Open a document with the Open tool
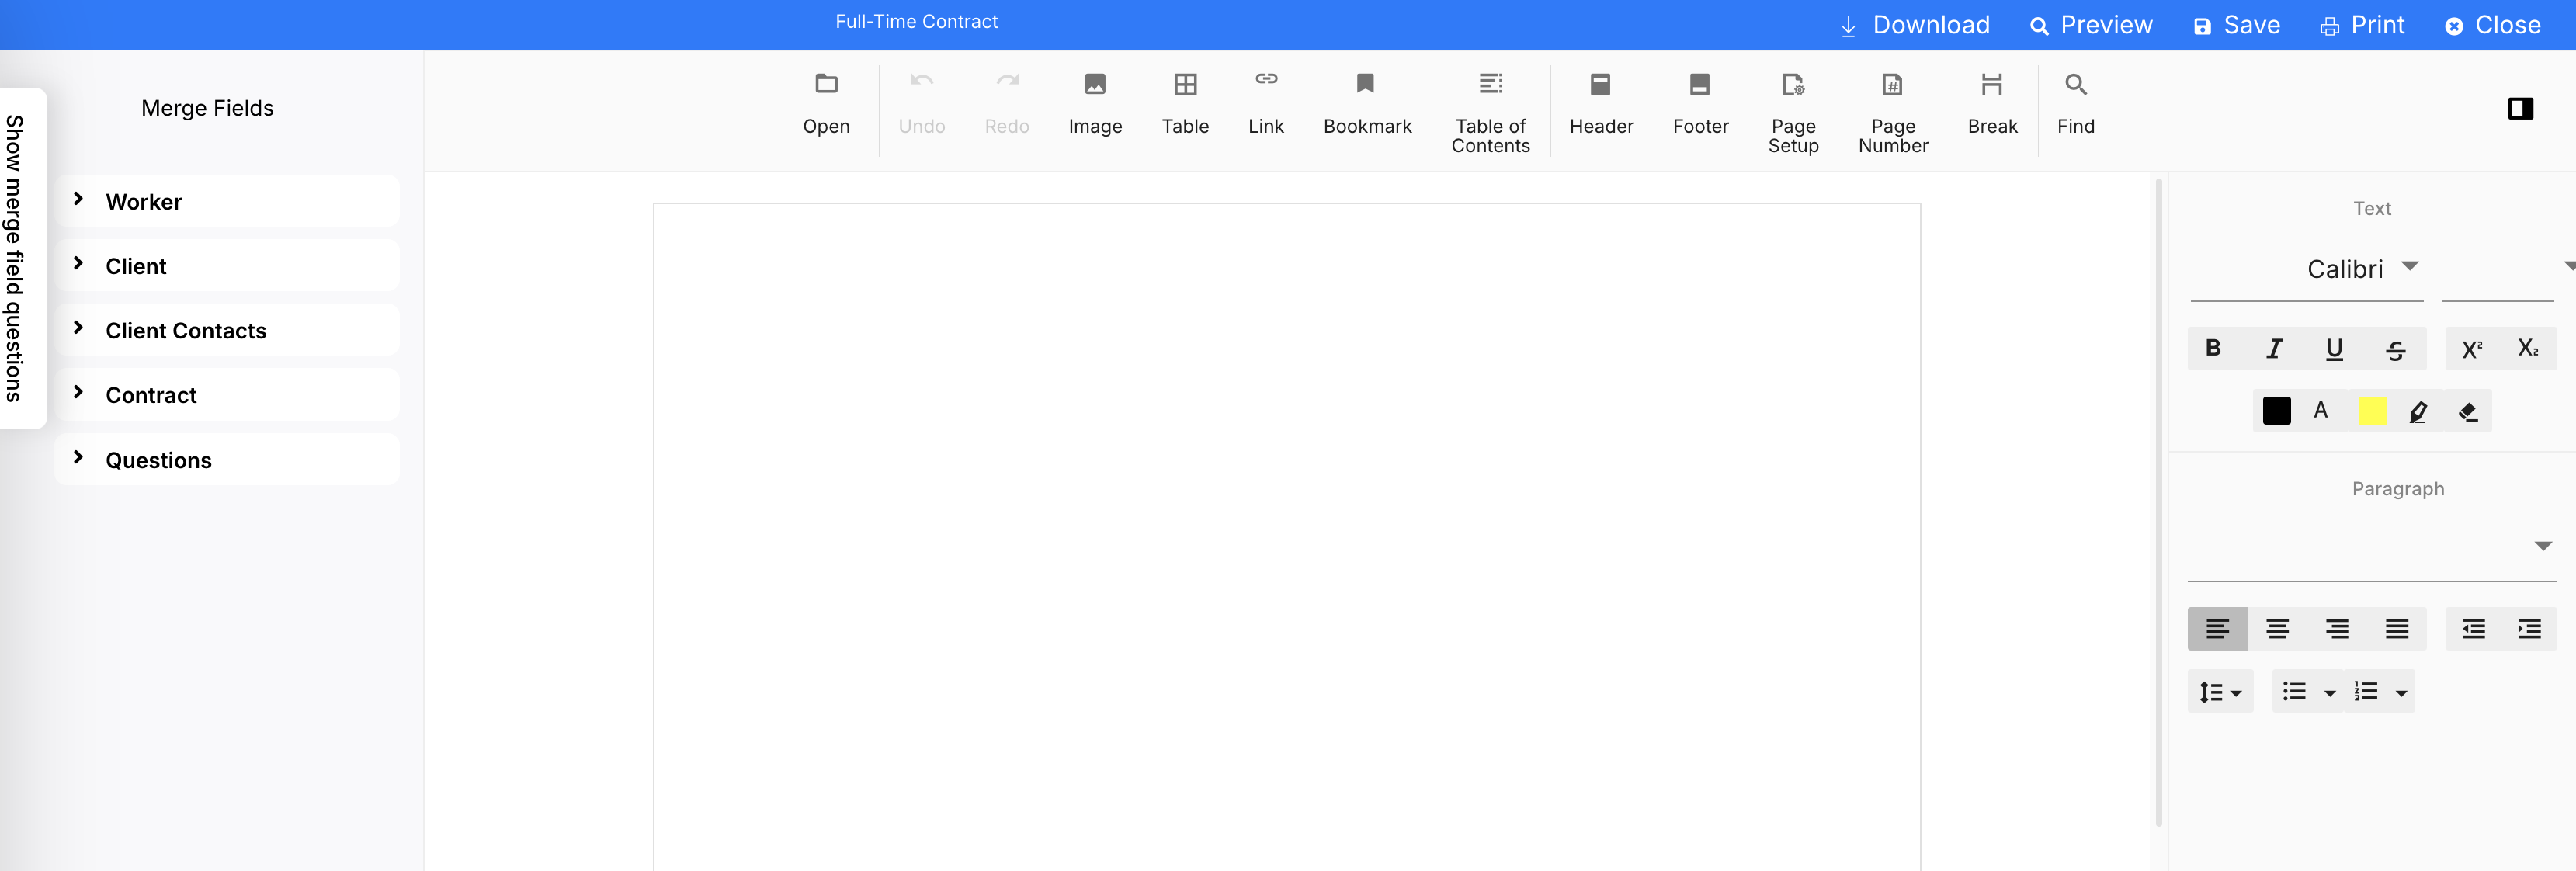 tap(826, 104)
